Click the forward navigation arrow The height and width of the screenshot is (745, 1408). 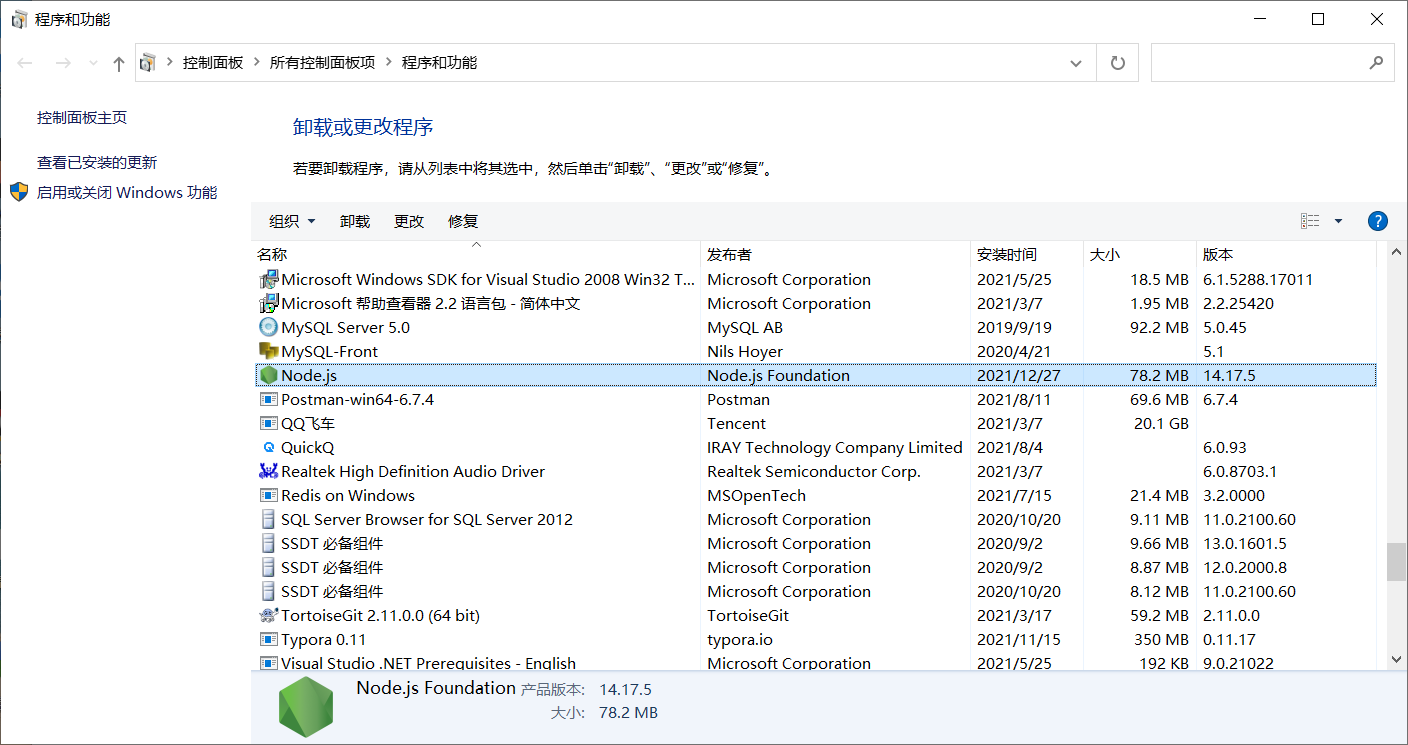(63, 63)
